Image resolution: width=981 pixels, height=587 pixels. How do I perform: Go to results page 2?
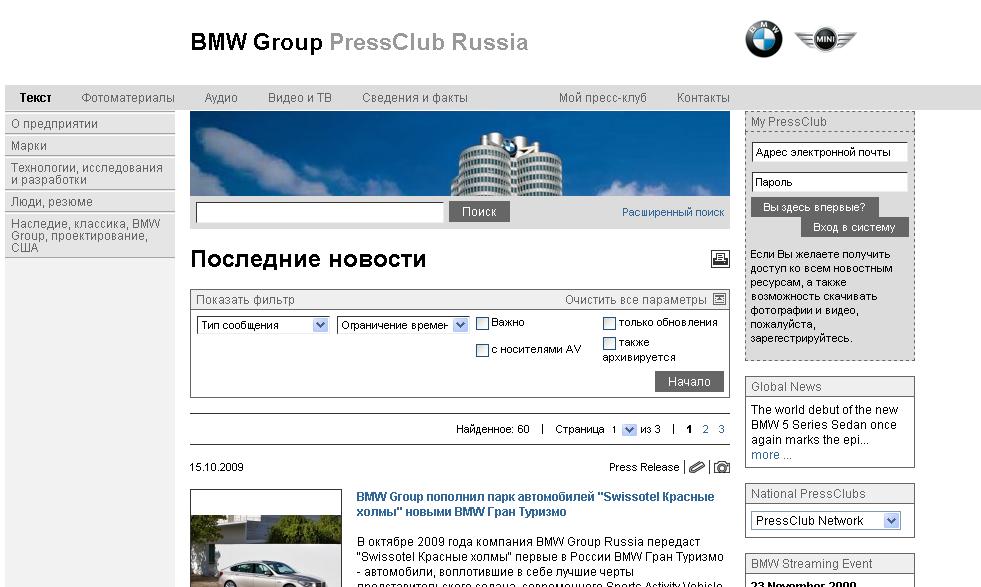pos(705,429)
